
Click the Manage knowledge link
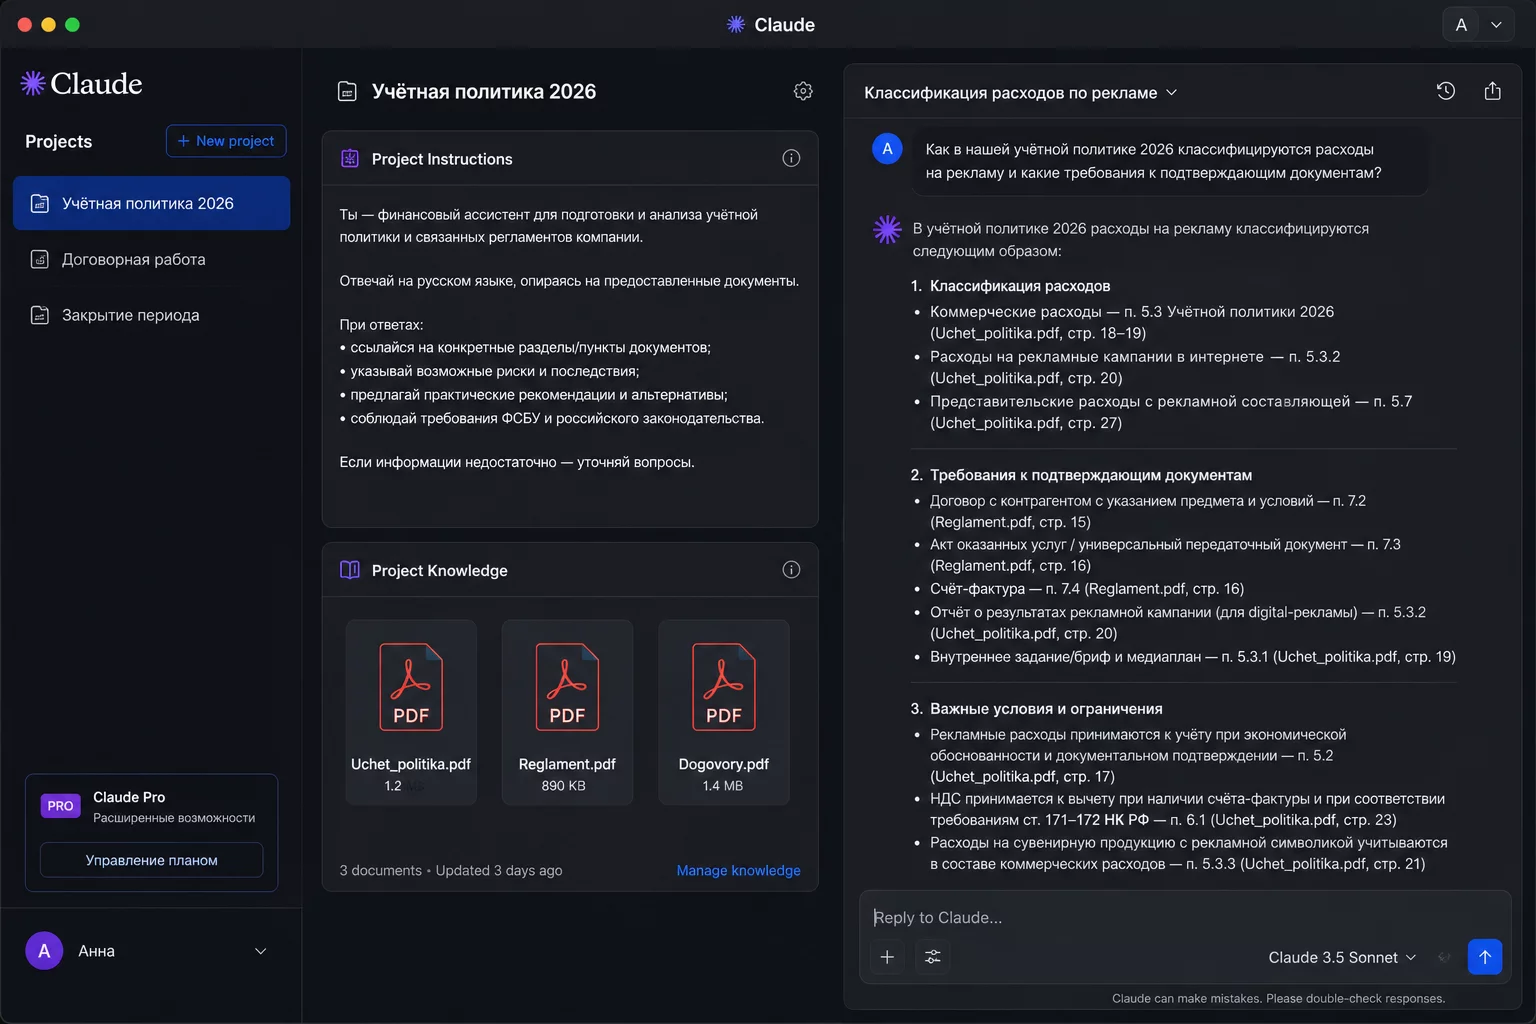[x=738, y=870]
